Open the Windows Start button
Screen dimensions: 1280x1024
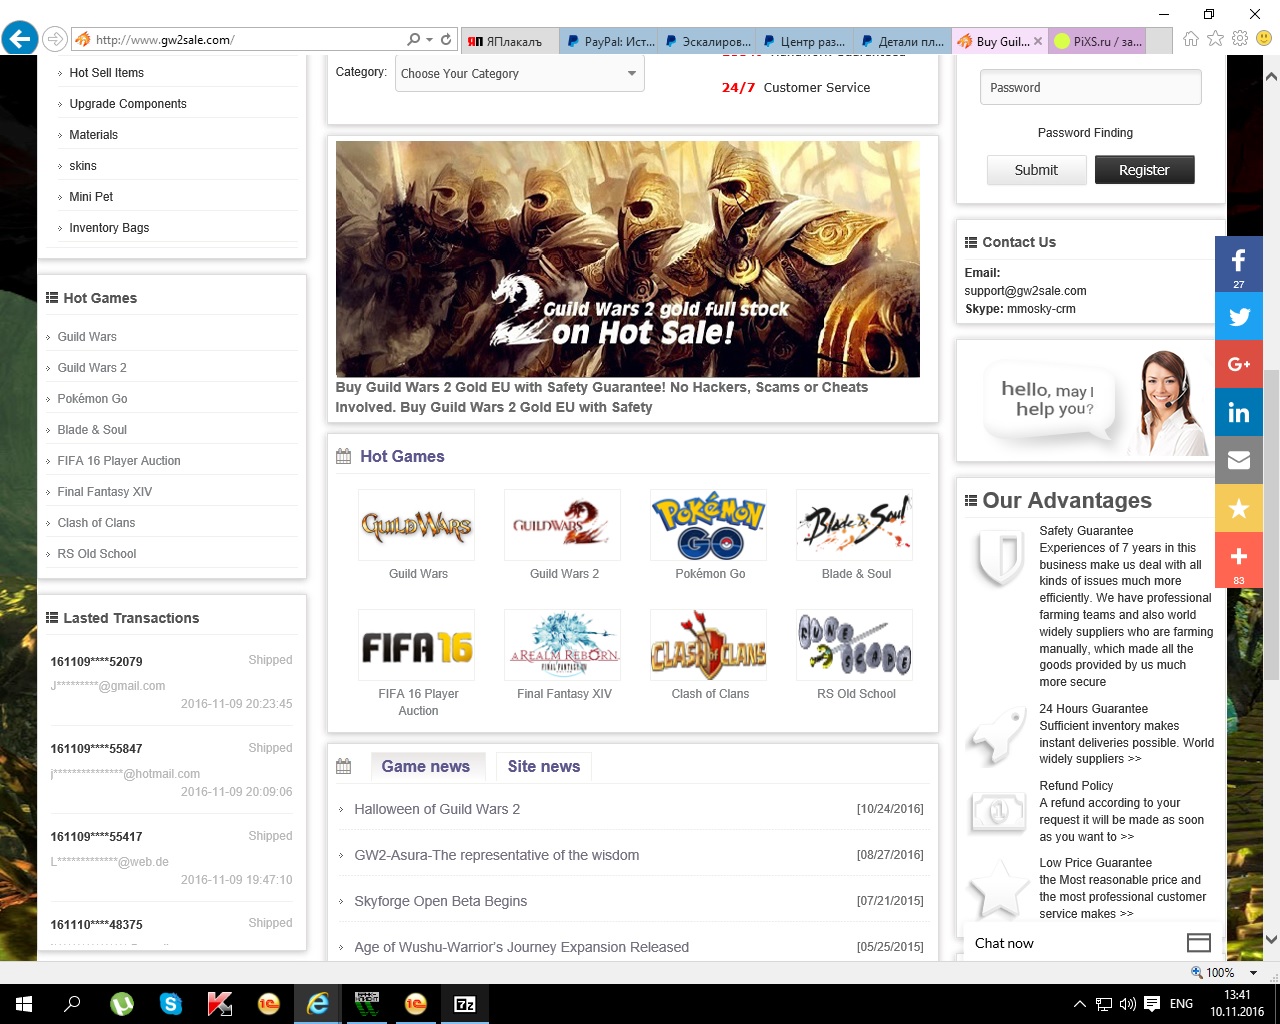(x=24, y=1004)
